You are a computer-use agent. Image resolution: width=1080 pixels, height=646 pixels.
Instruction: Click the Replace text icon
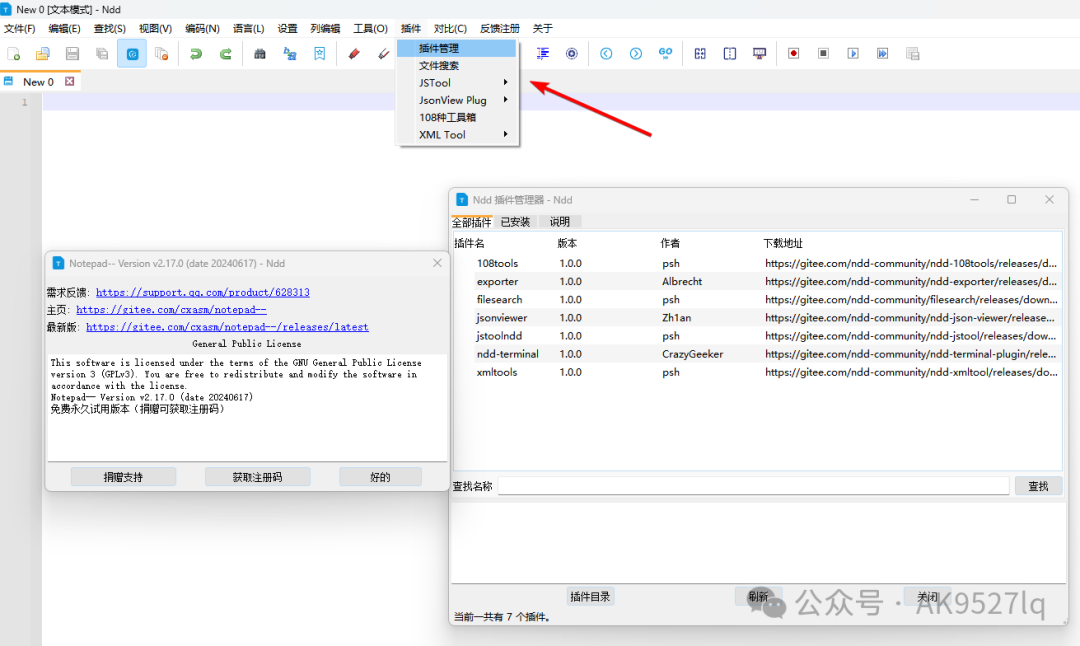click(x=290, y=54)
